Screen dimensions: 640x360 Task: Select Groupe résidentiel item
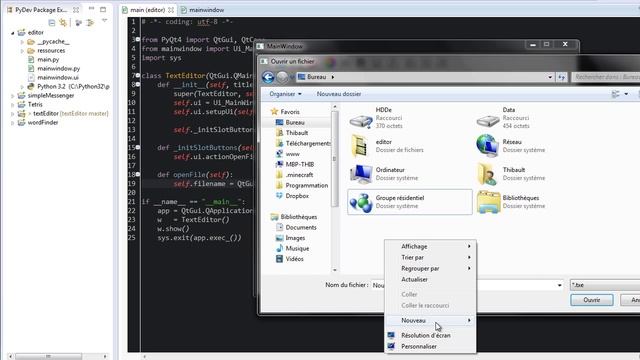409,202
